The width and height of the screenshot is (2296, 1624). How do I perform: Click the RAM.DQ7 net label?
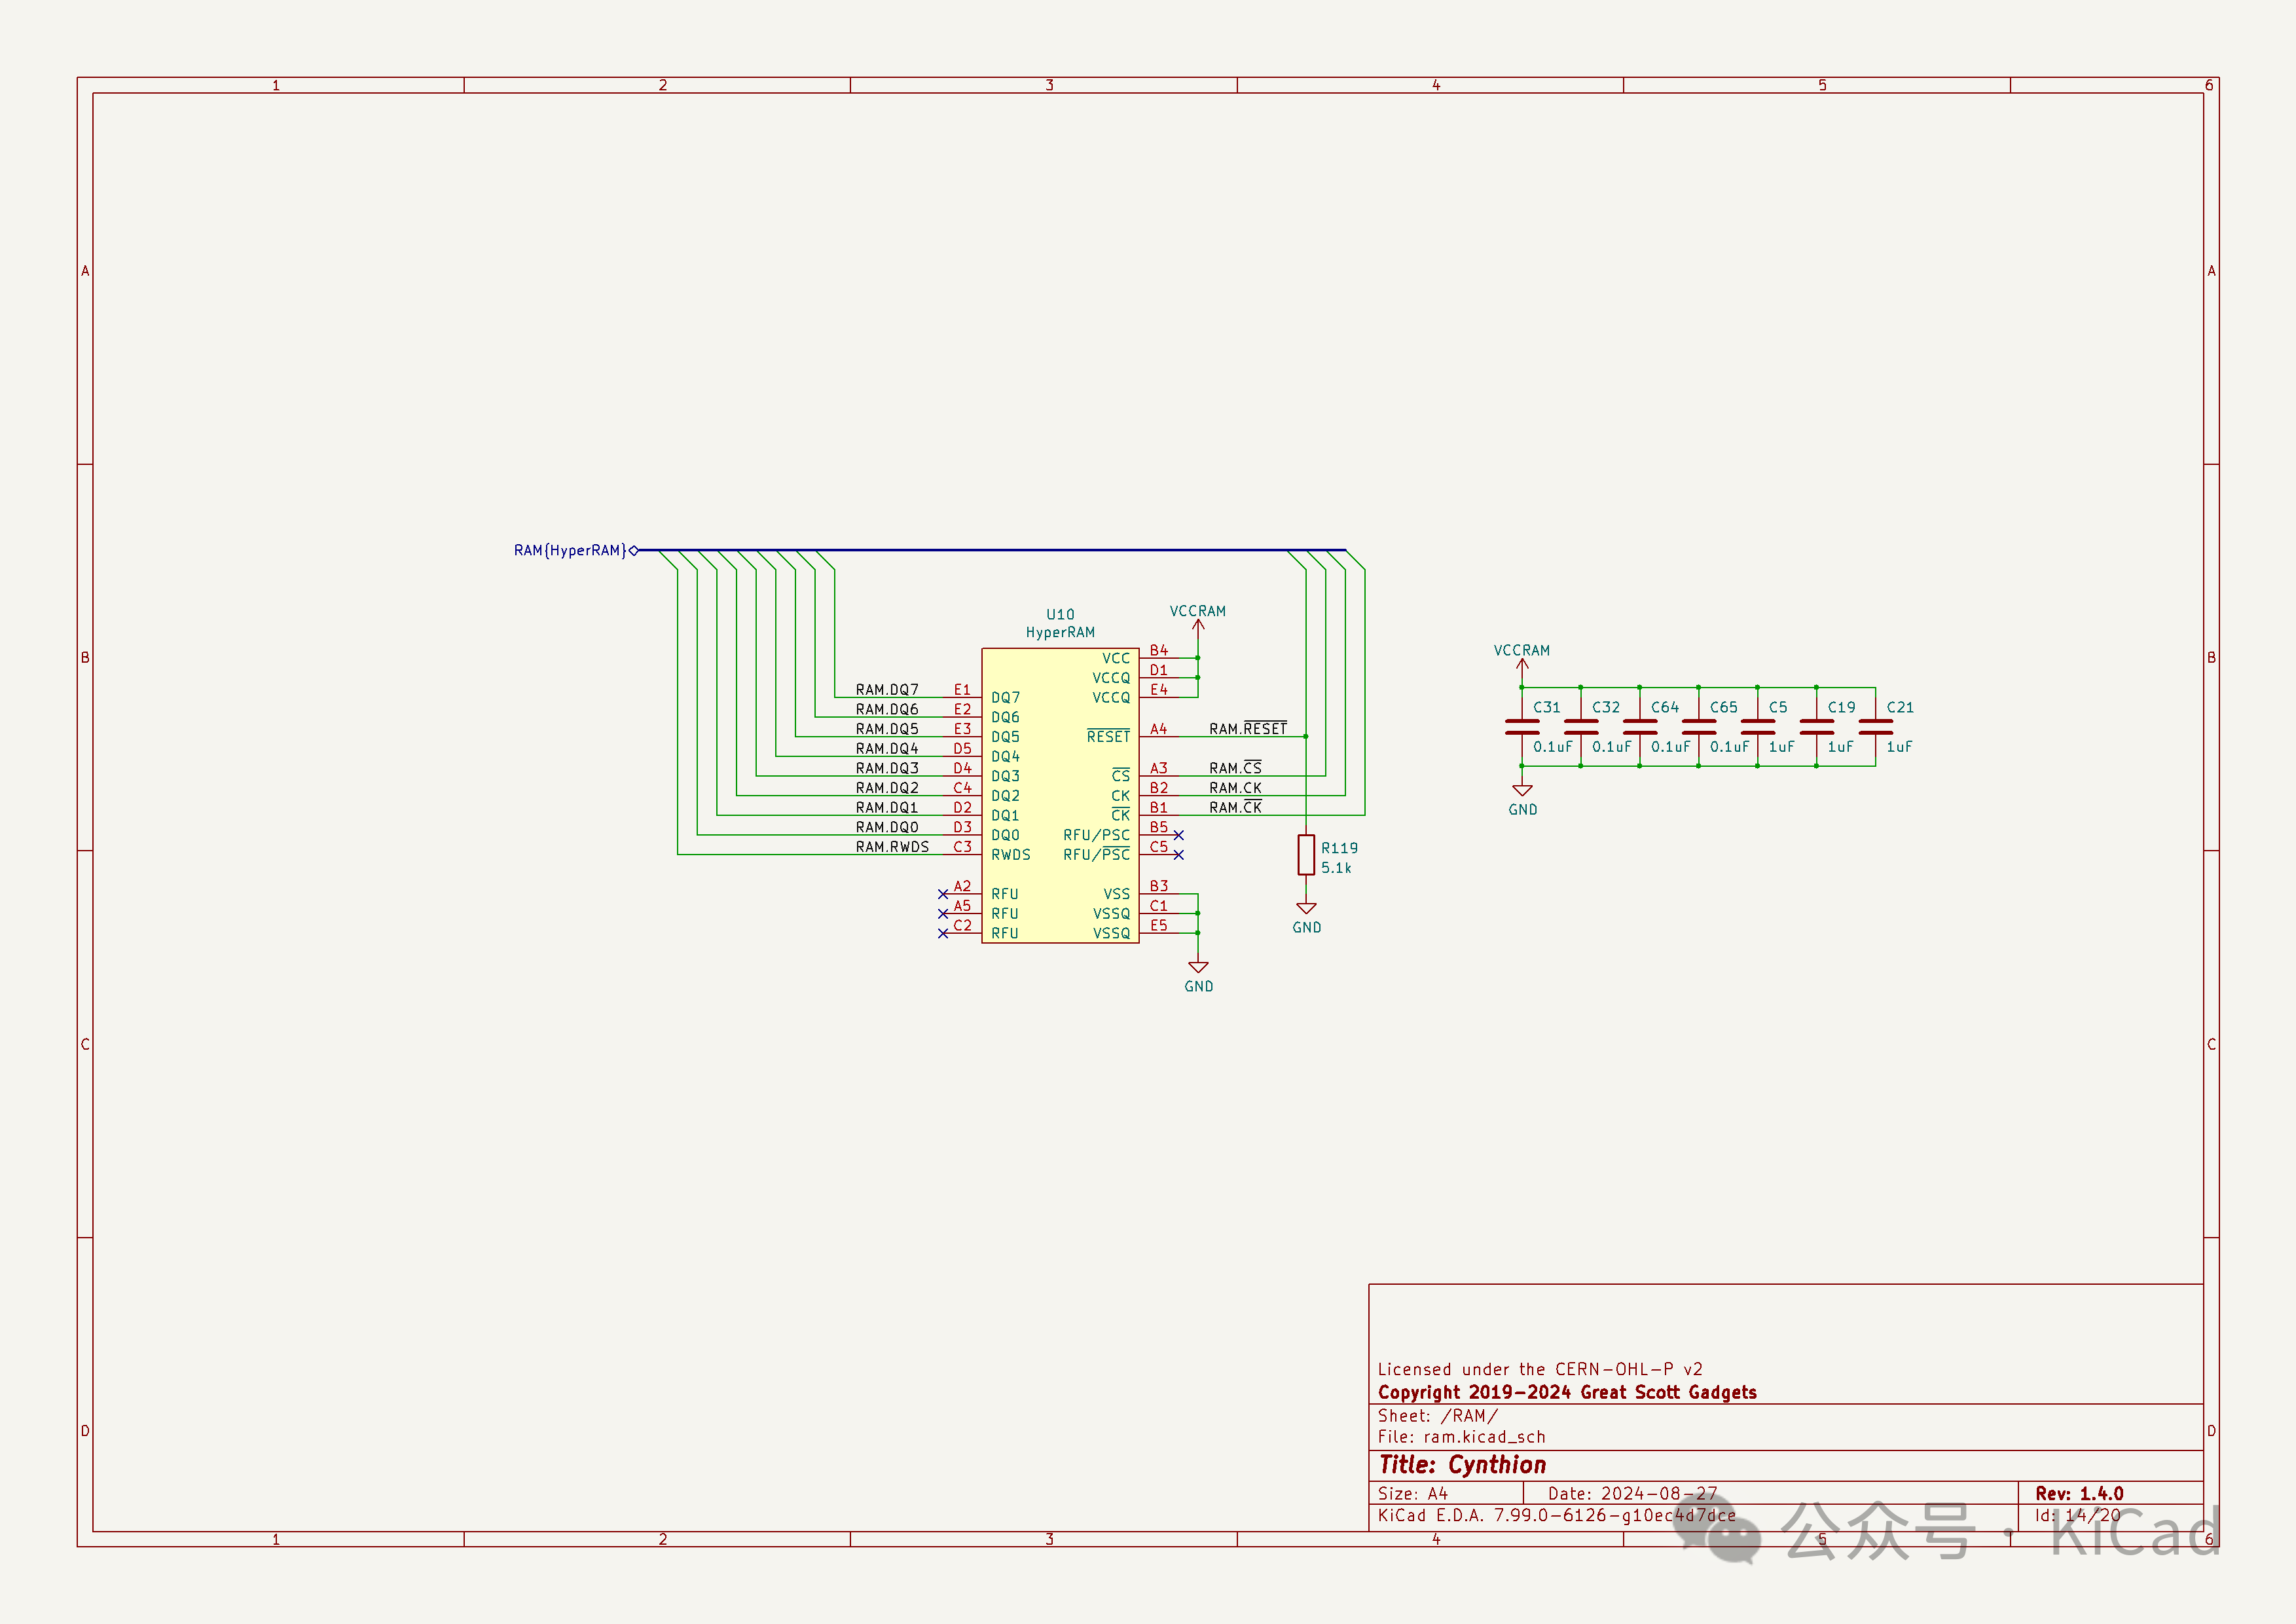click(887, 690)
